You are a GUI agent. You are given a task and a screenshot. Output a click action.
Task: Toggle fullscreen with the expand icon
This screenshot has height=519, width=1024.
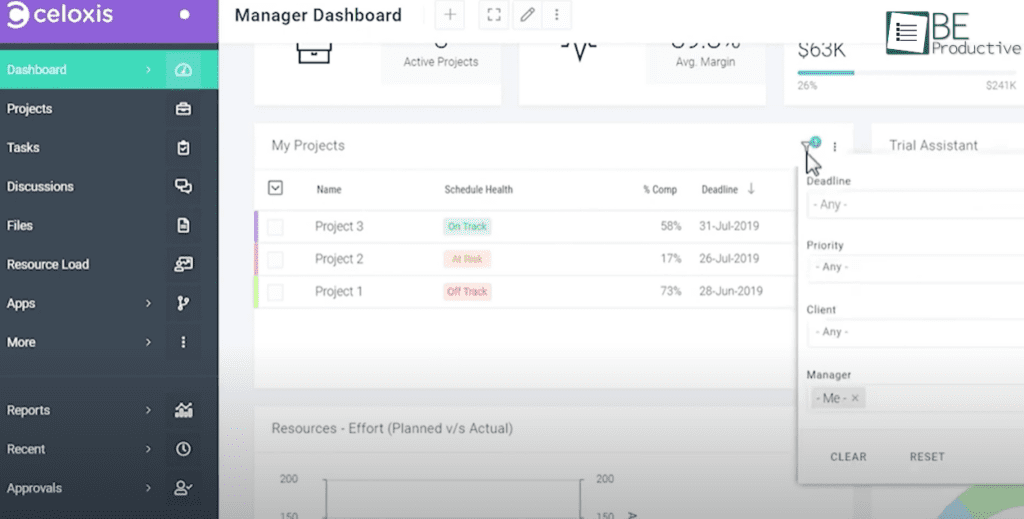[492, 15]
